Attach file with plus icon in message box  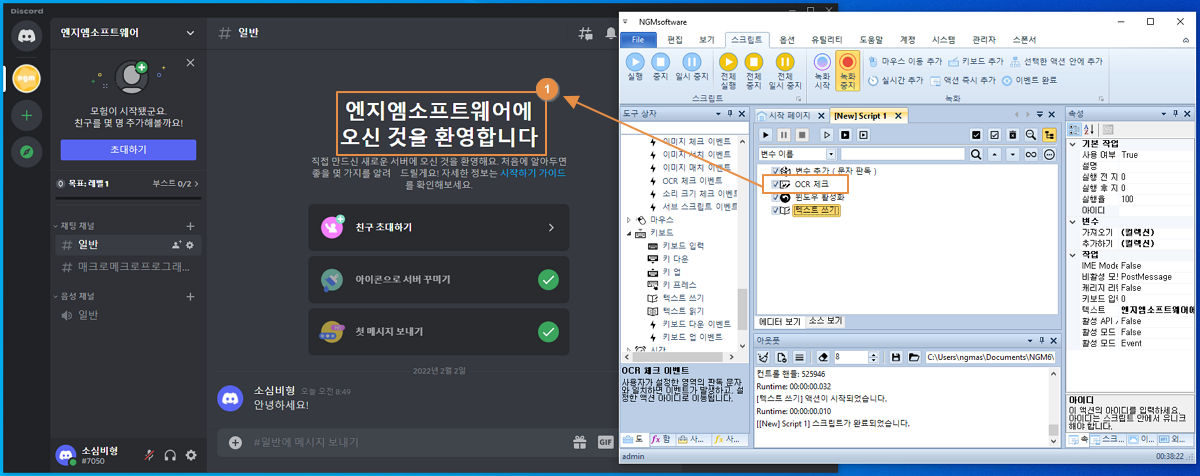pyautogui.click(x=236, y=442)
